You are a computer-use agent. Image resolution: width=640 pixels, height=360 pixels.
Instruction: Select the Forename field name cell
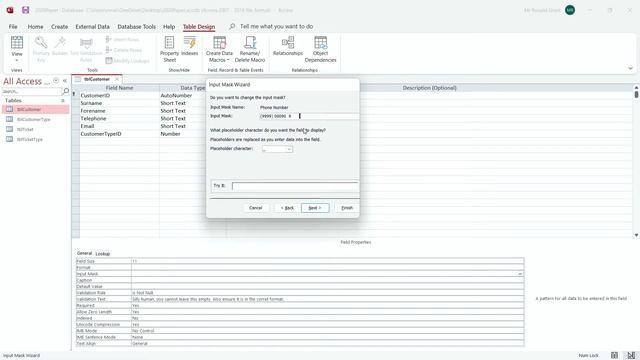[x=119, y=111]
